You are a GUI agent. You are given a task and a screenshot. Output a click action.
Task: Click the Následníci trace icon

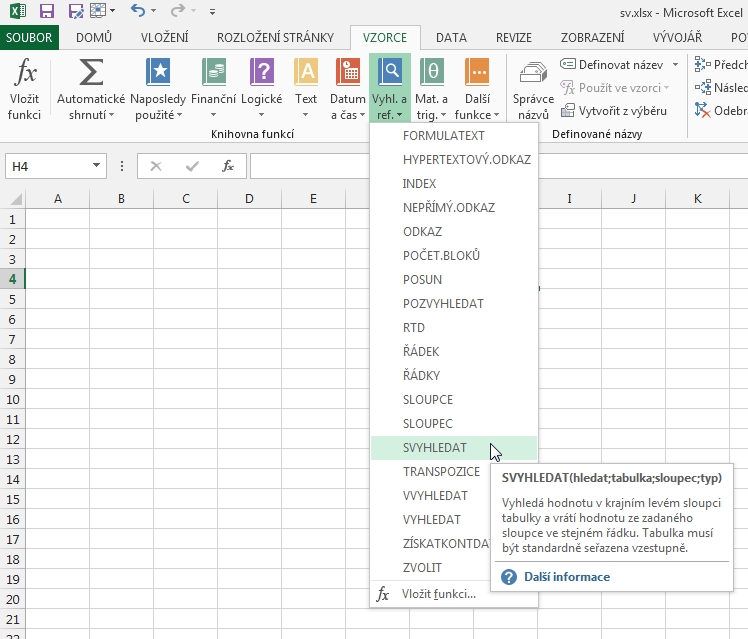702,87
